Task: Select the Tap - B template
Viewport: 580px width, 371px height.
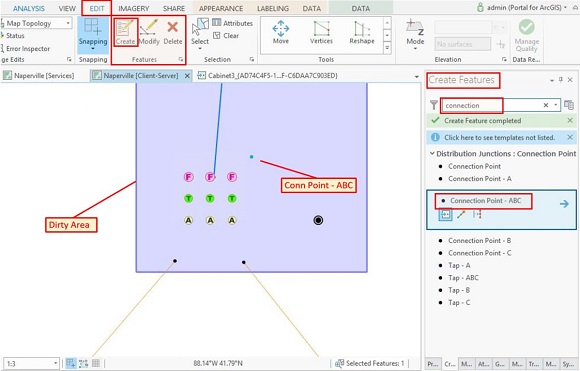Action: click(459, 290)
